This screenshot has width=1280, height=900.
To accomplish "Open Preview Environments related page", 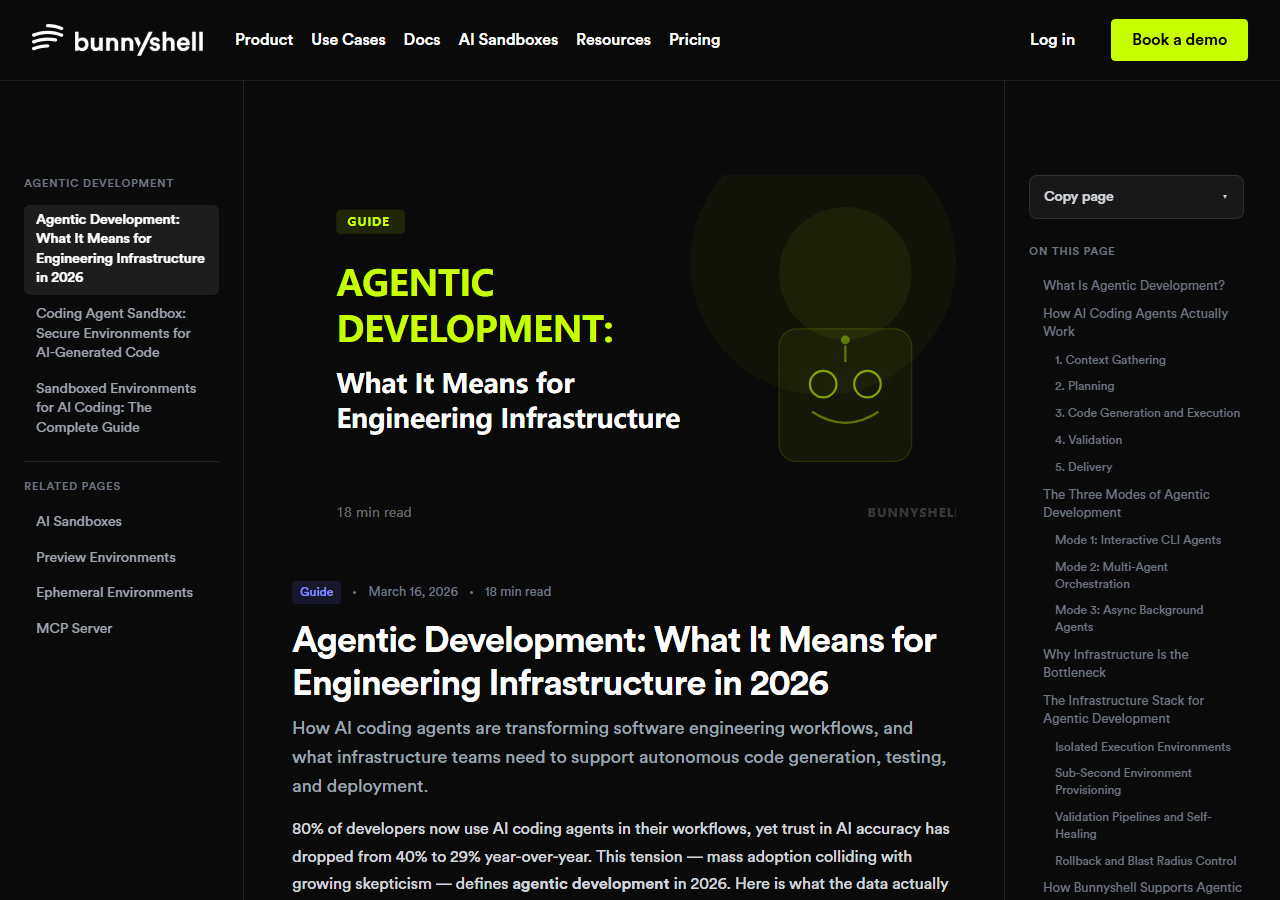I will [106, 557].
